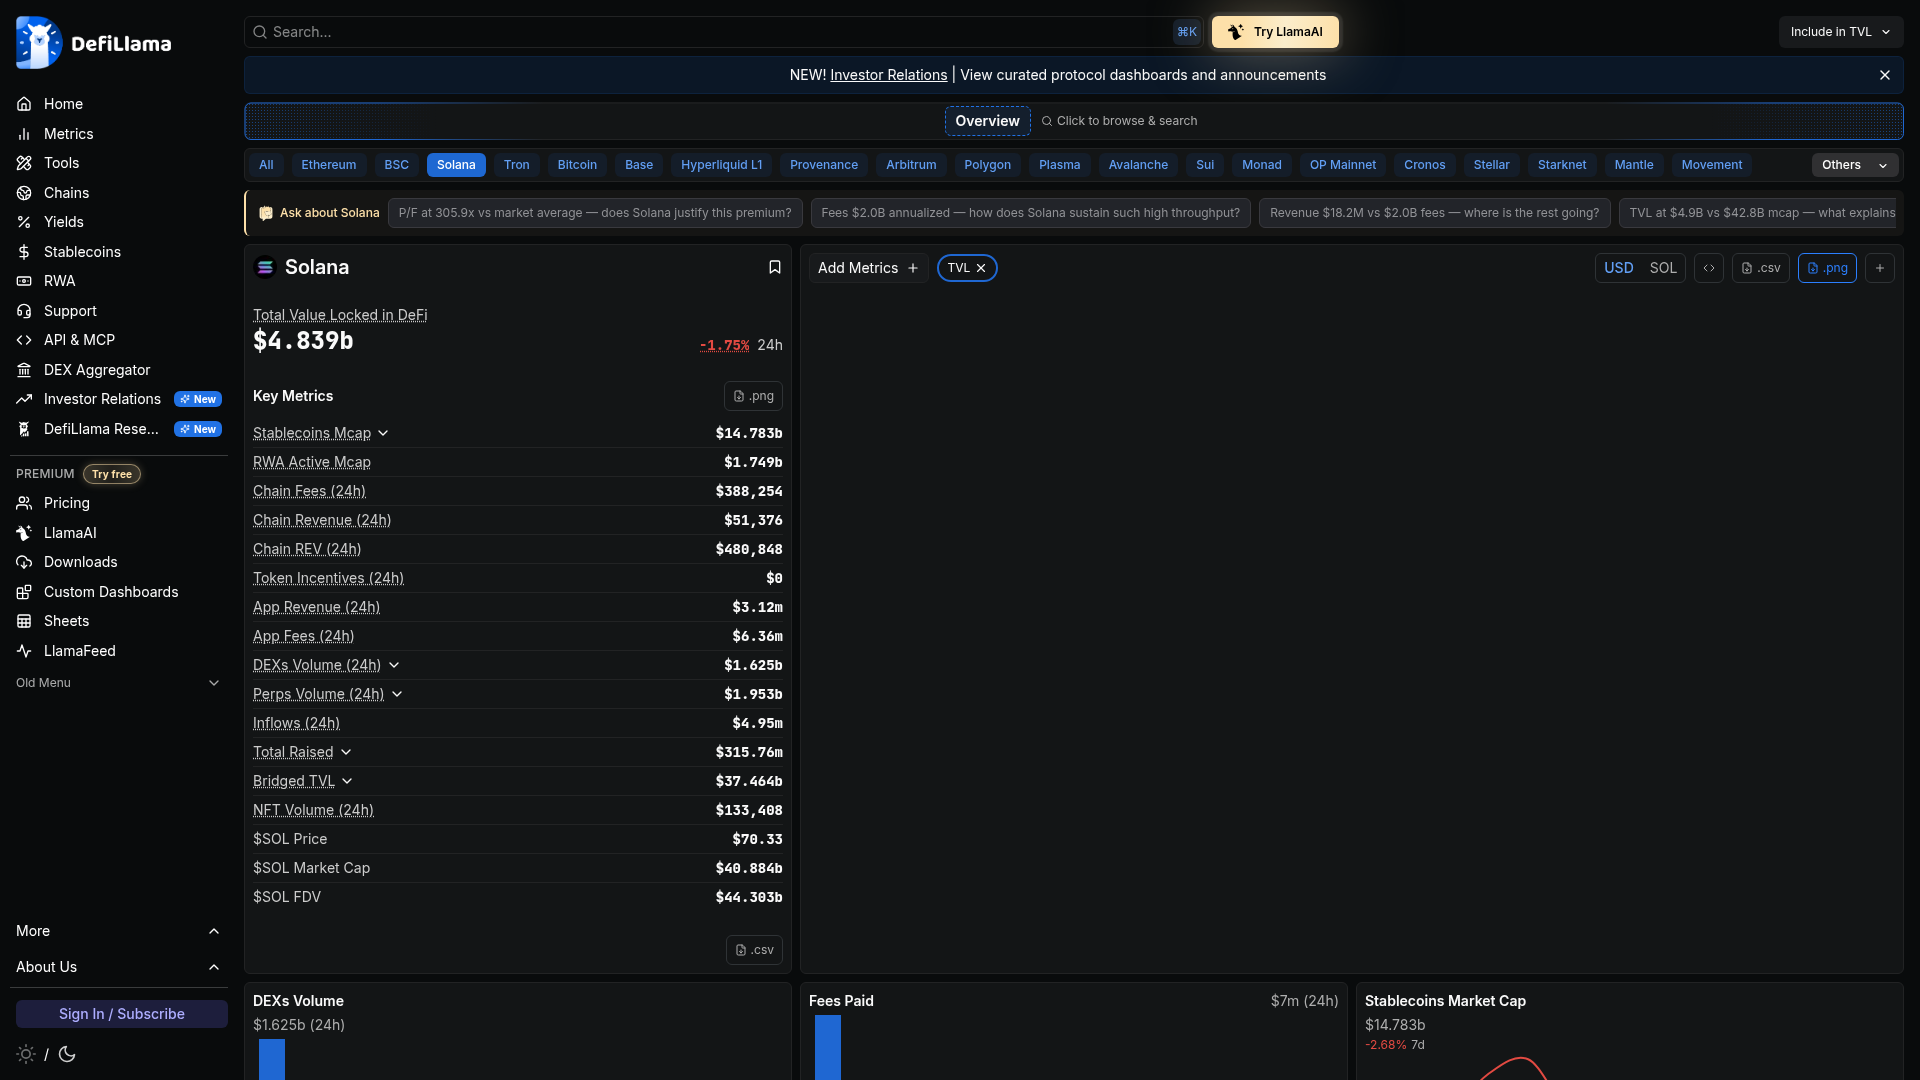The height and width of the screenshot is (1080, 1920).
Task: Set chart denomination to USD
Action: (1618, 268)
